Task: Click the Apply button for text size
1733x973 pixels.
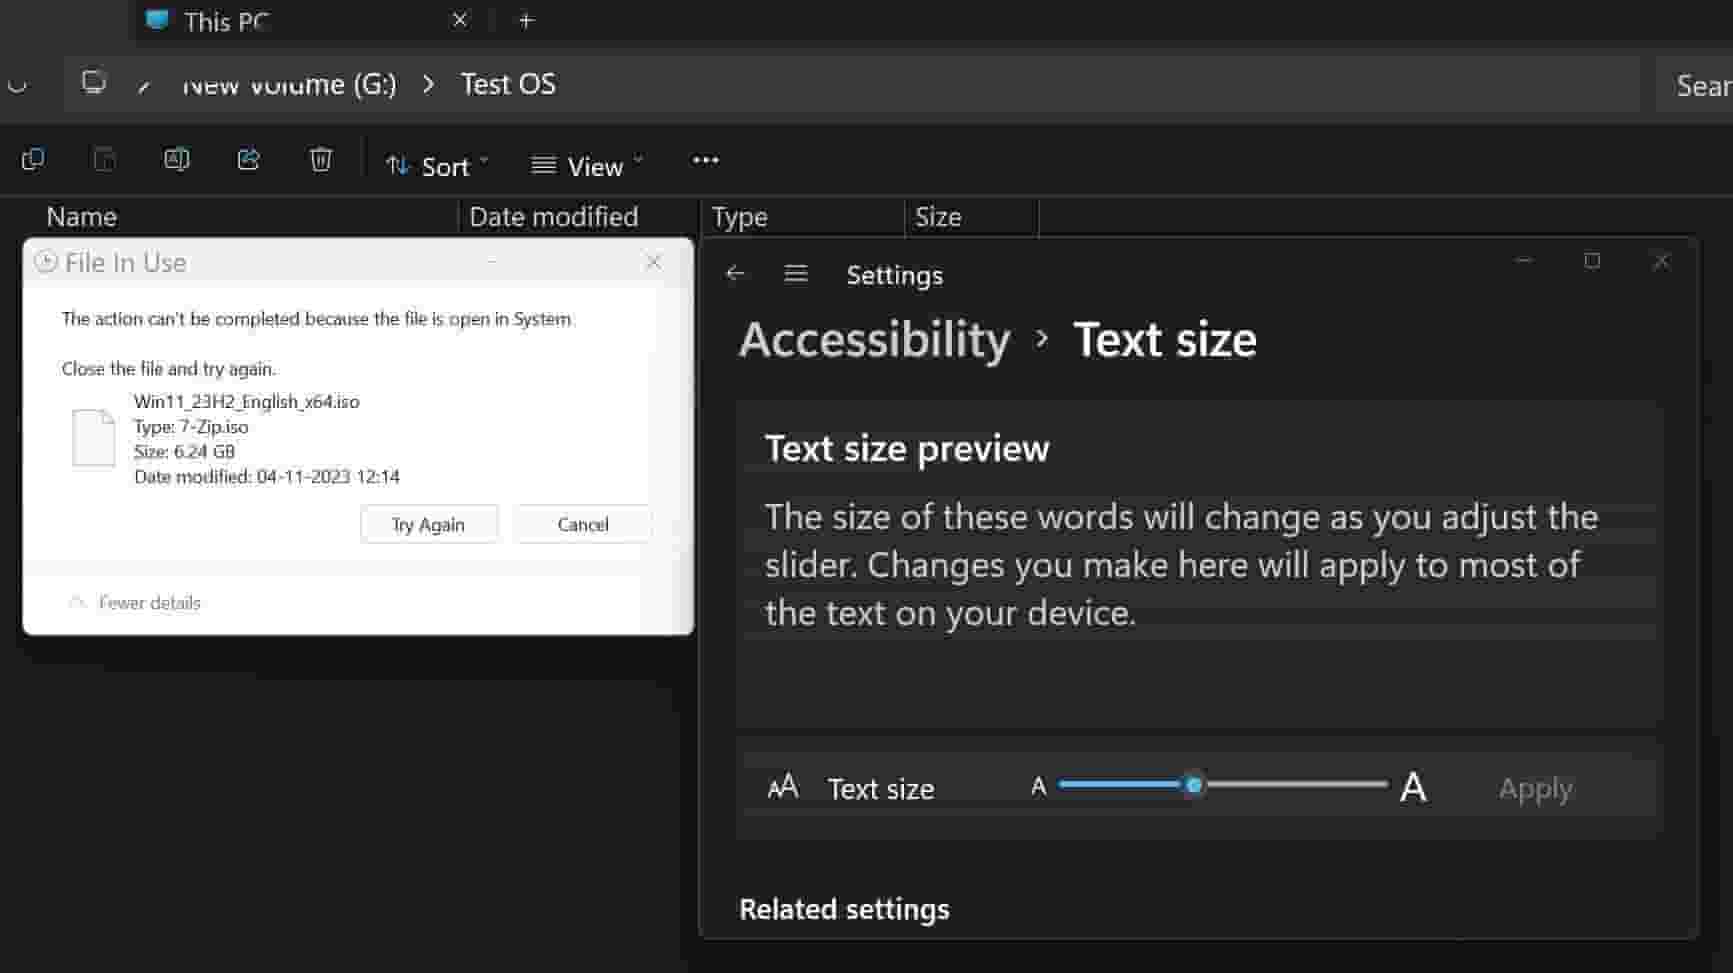Action: click(1535, 789)
